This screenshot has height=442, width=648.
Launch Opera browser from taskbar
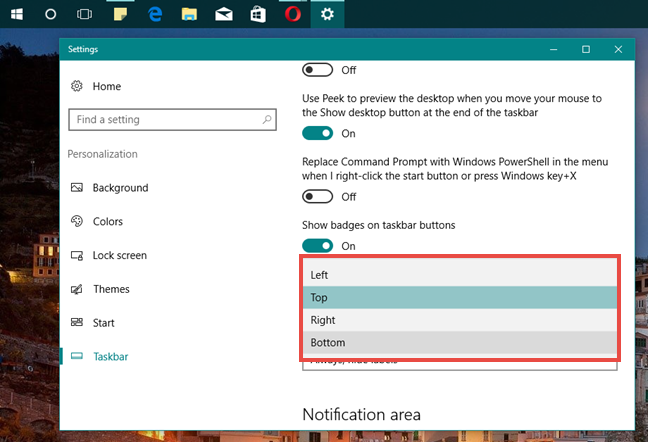(x=293, y=14)
